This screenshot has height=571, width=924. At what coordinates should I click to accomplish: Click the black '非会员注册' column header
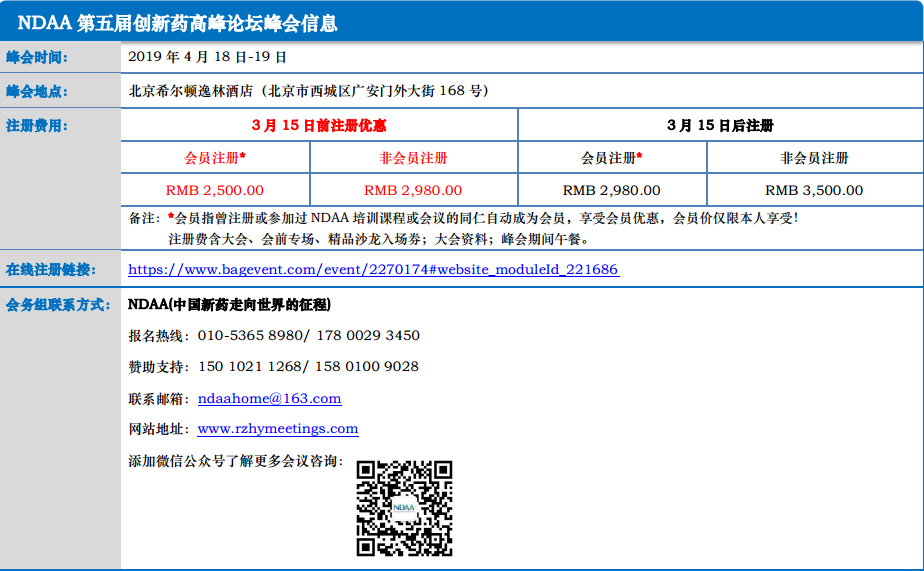point(814,158)
